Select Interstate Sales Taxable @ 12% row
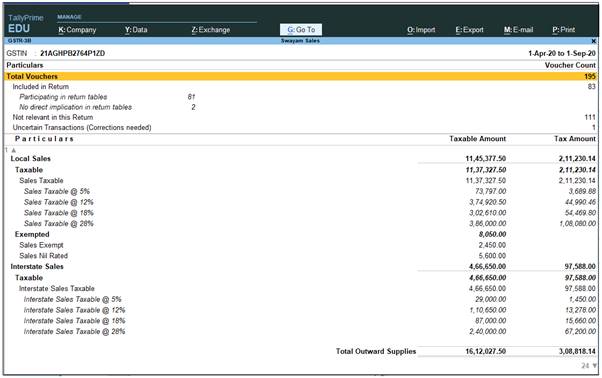The image size is (602, 378). pyautogui.click(x=301, y=310)
